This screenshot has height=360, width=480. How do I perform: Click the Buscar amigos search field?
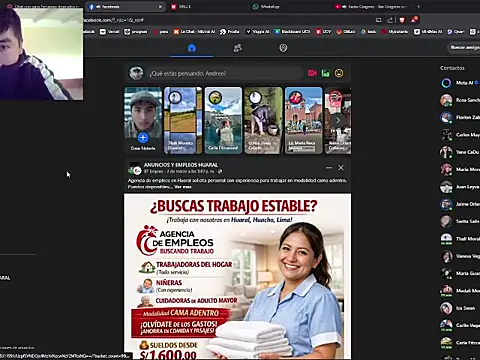click(464, 47)
